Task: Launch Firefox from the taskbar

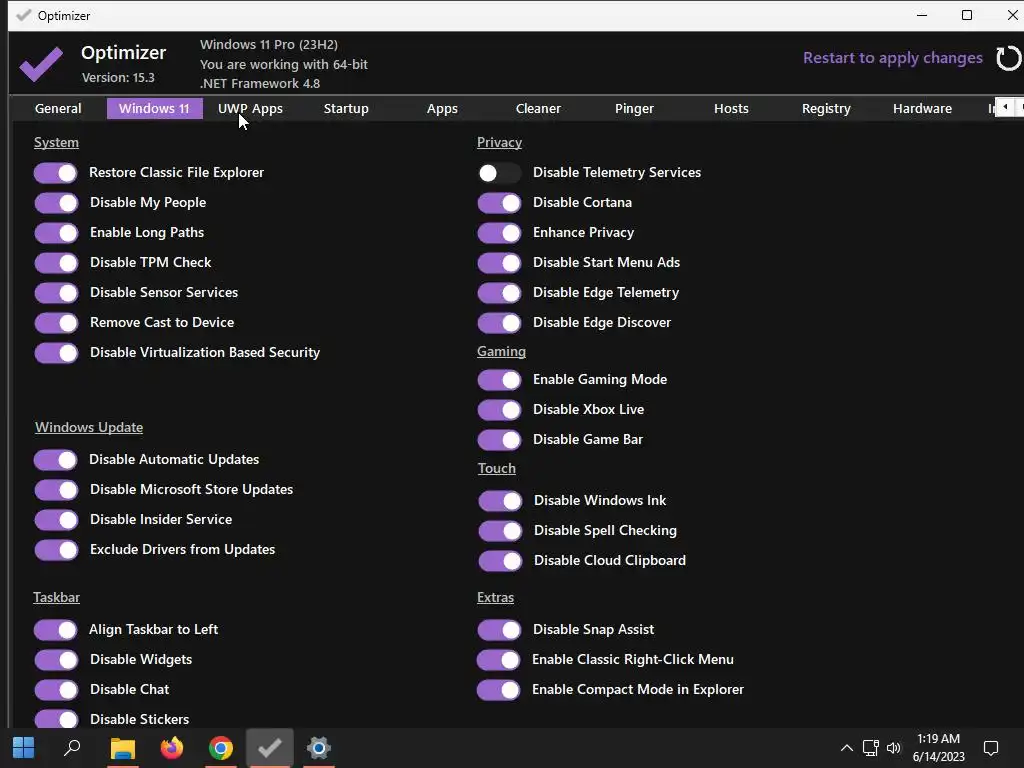Action: tap(172, 748)
